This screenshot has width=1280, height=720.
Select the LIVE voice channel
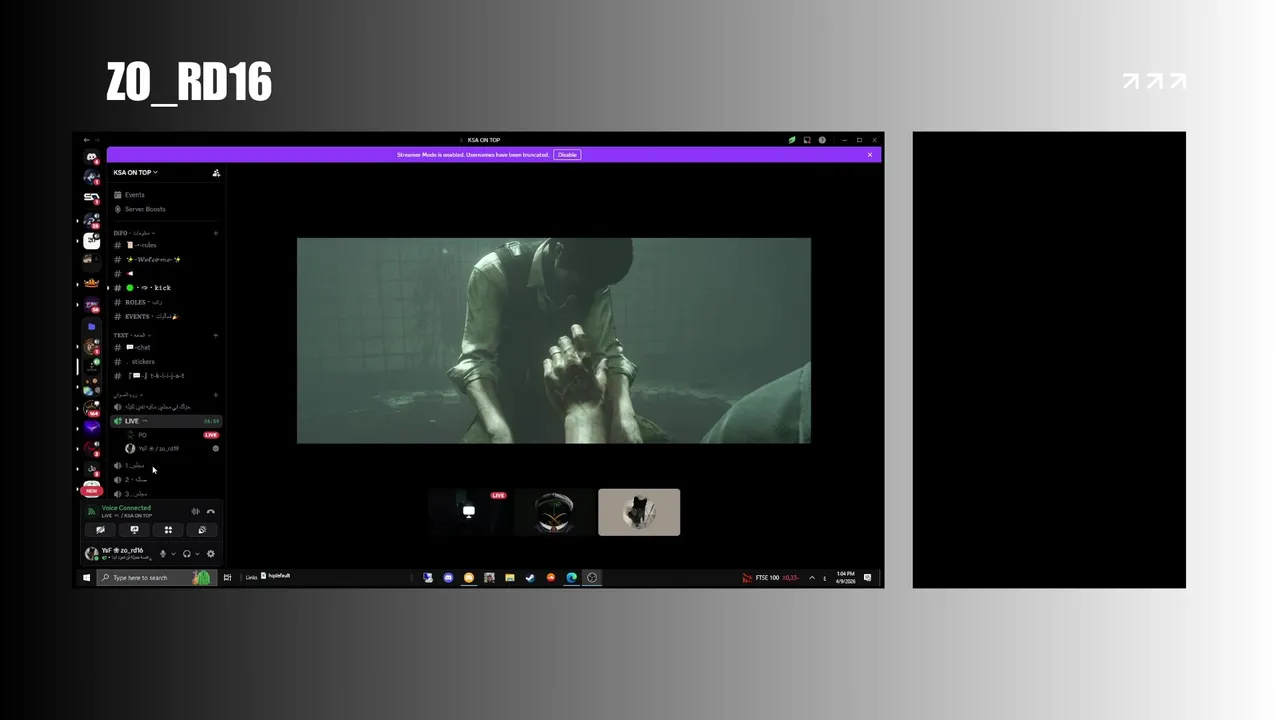[166, 421]
